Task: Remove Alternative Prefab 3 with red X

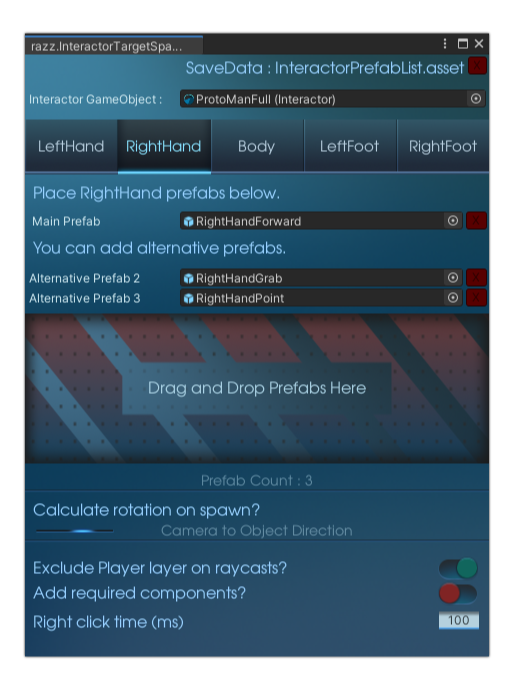Action: pyautogui.click(x=476, y=298)
